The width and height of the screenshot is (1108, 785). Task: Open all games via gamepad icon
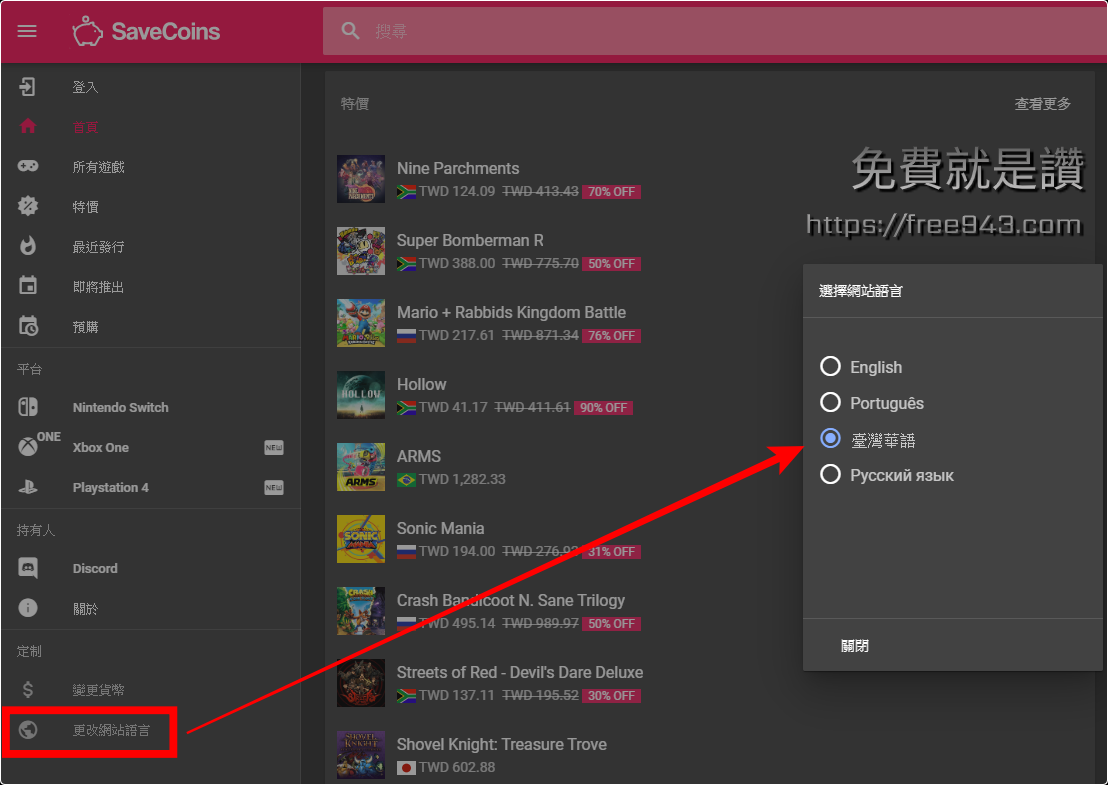coord(28,166)
